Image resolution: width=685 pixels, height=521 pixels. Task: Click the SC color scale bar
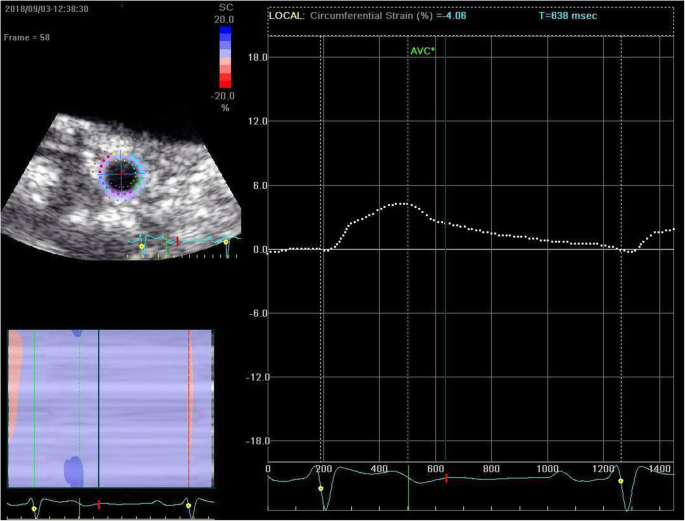tap(224, 61)
